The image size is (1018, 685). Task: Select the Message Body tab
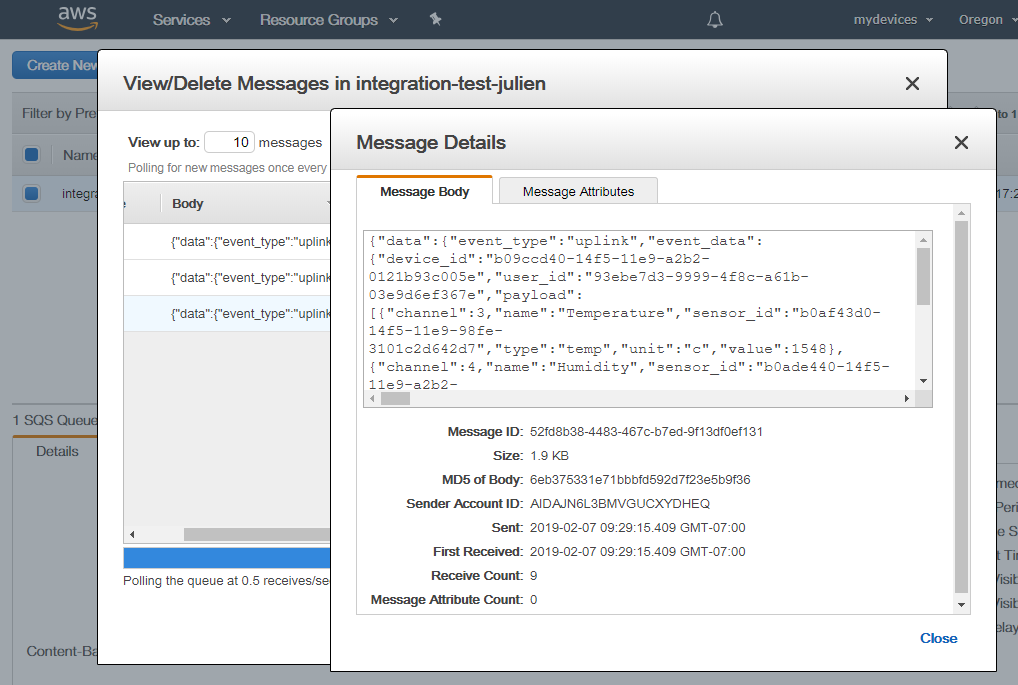tap(426, 191)
